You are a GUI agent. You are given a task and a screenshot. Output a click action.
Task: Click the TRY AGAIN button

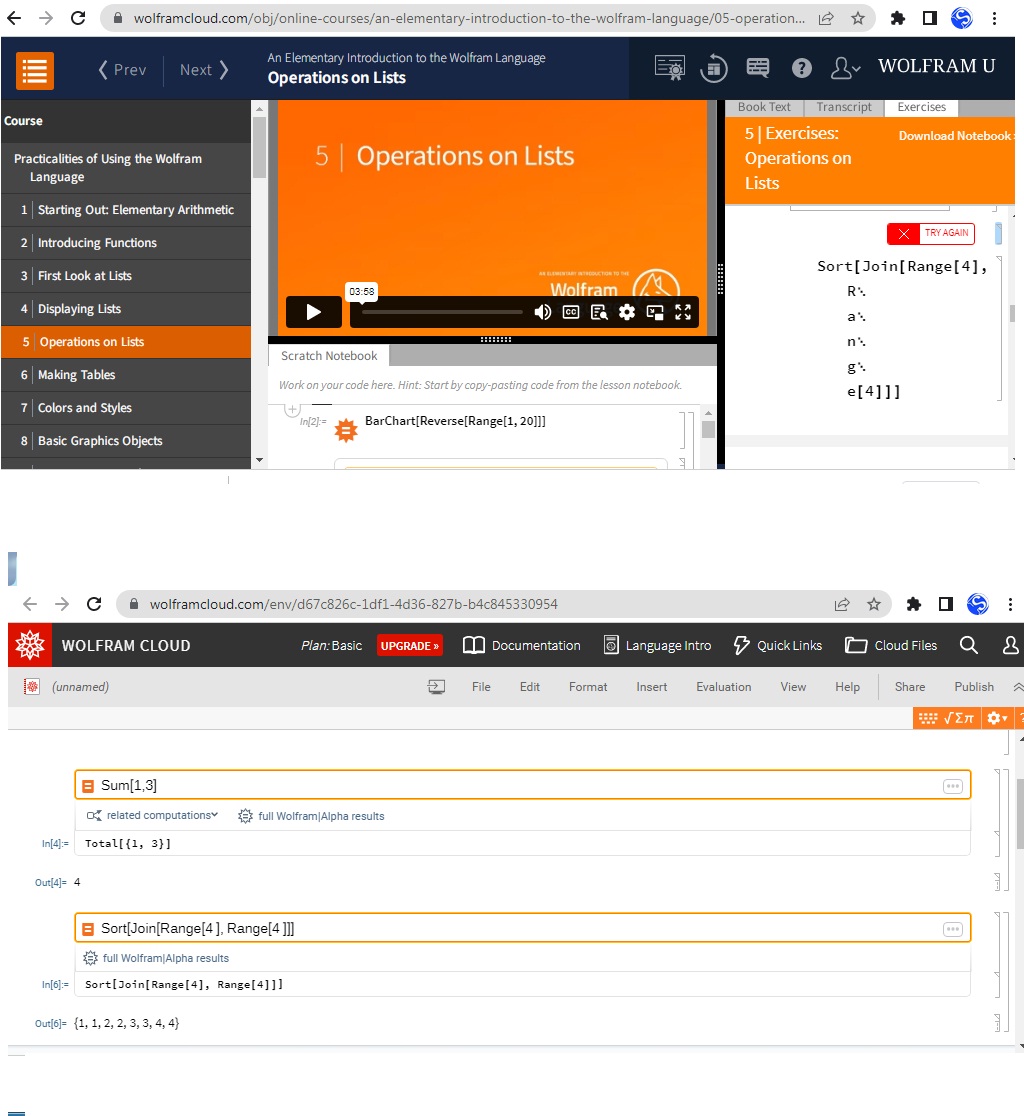(931, 233)
